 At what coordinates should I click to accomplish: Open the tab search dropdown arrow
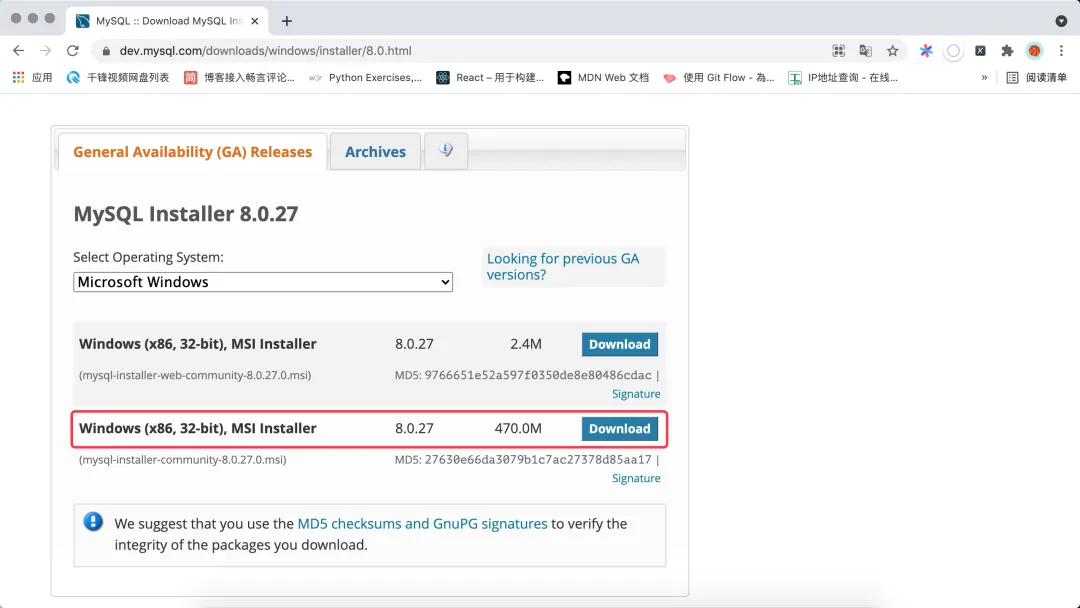pos(1061,21)
